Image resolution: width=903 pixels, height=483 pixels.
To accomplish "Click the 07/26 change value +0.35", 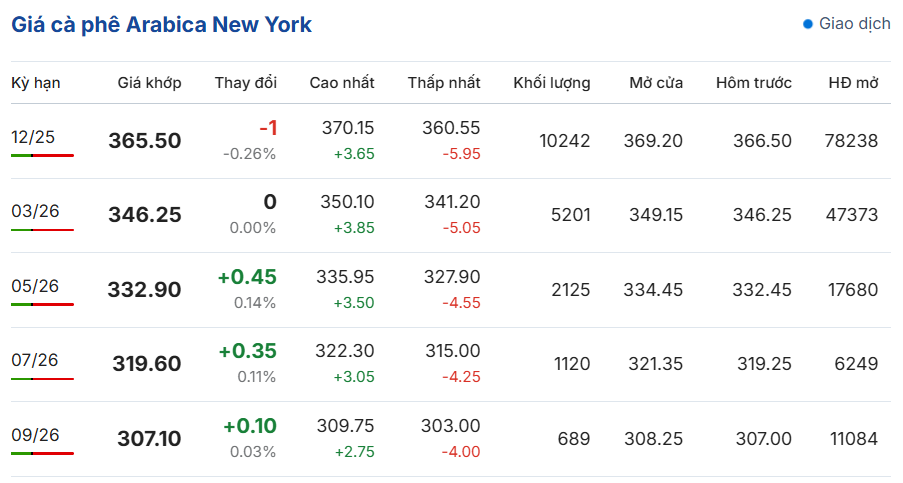I will click(247, 351).
